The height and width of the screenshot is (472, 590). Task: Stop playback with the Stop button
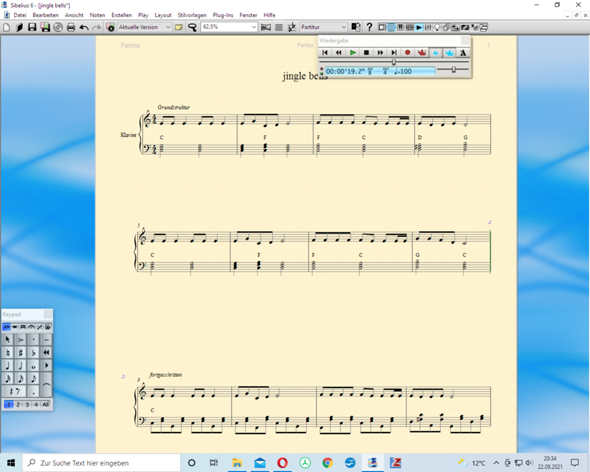366,53
